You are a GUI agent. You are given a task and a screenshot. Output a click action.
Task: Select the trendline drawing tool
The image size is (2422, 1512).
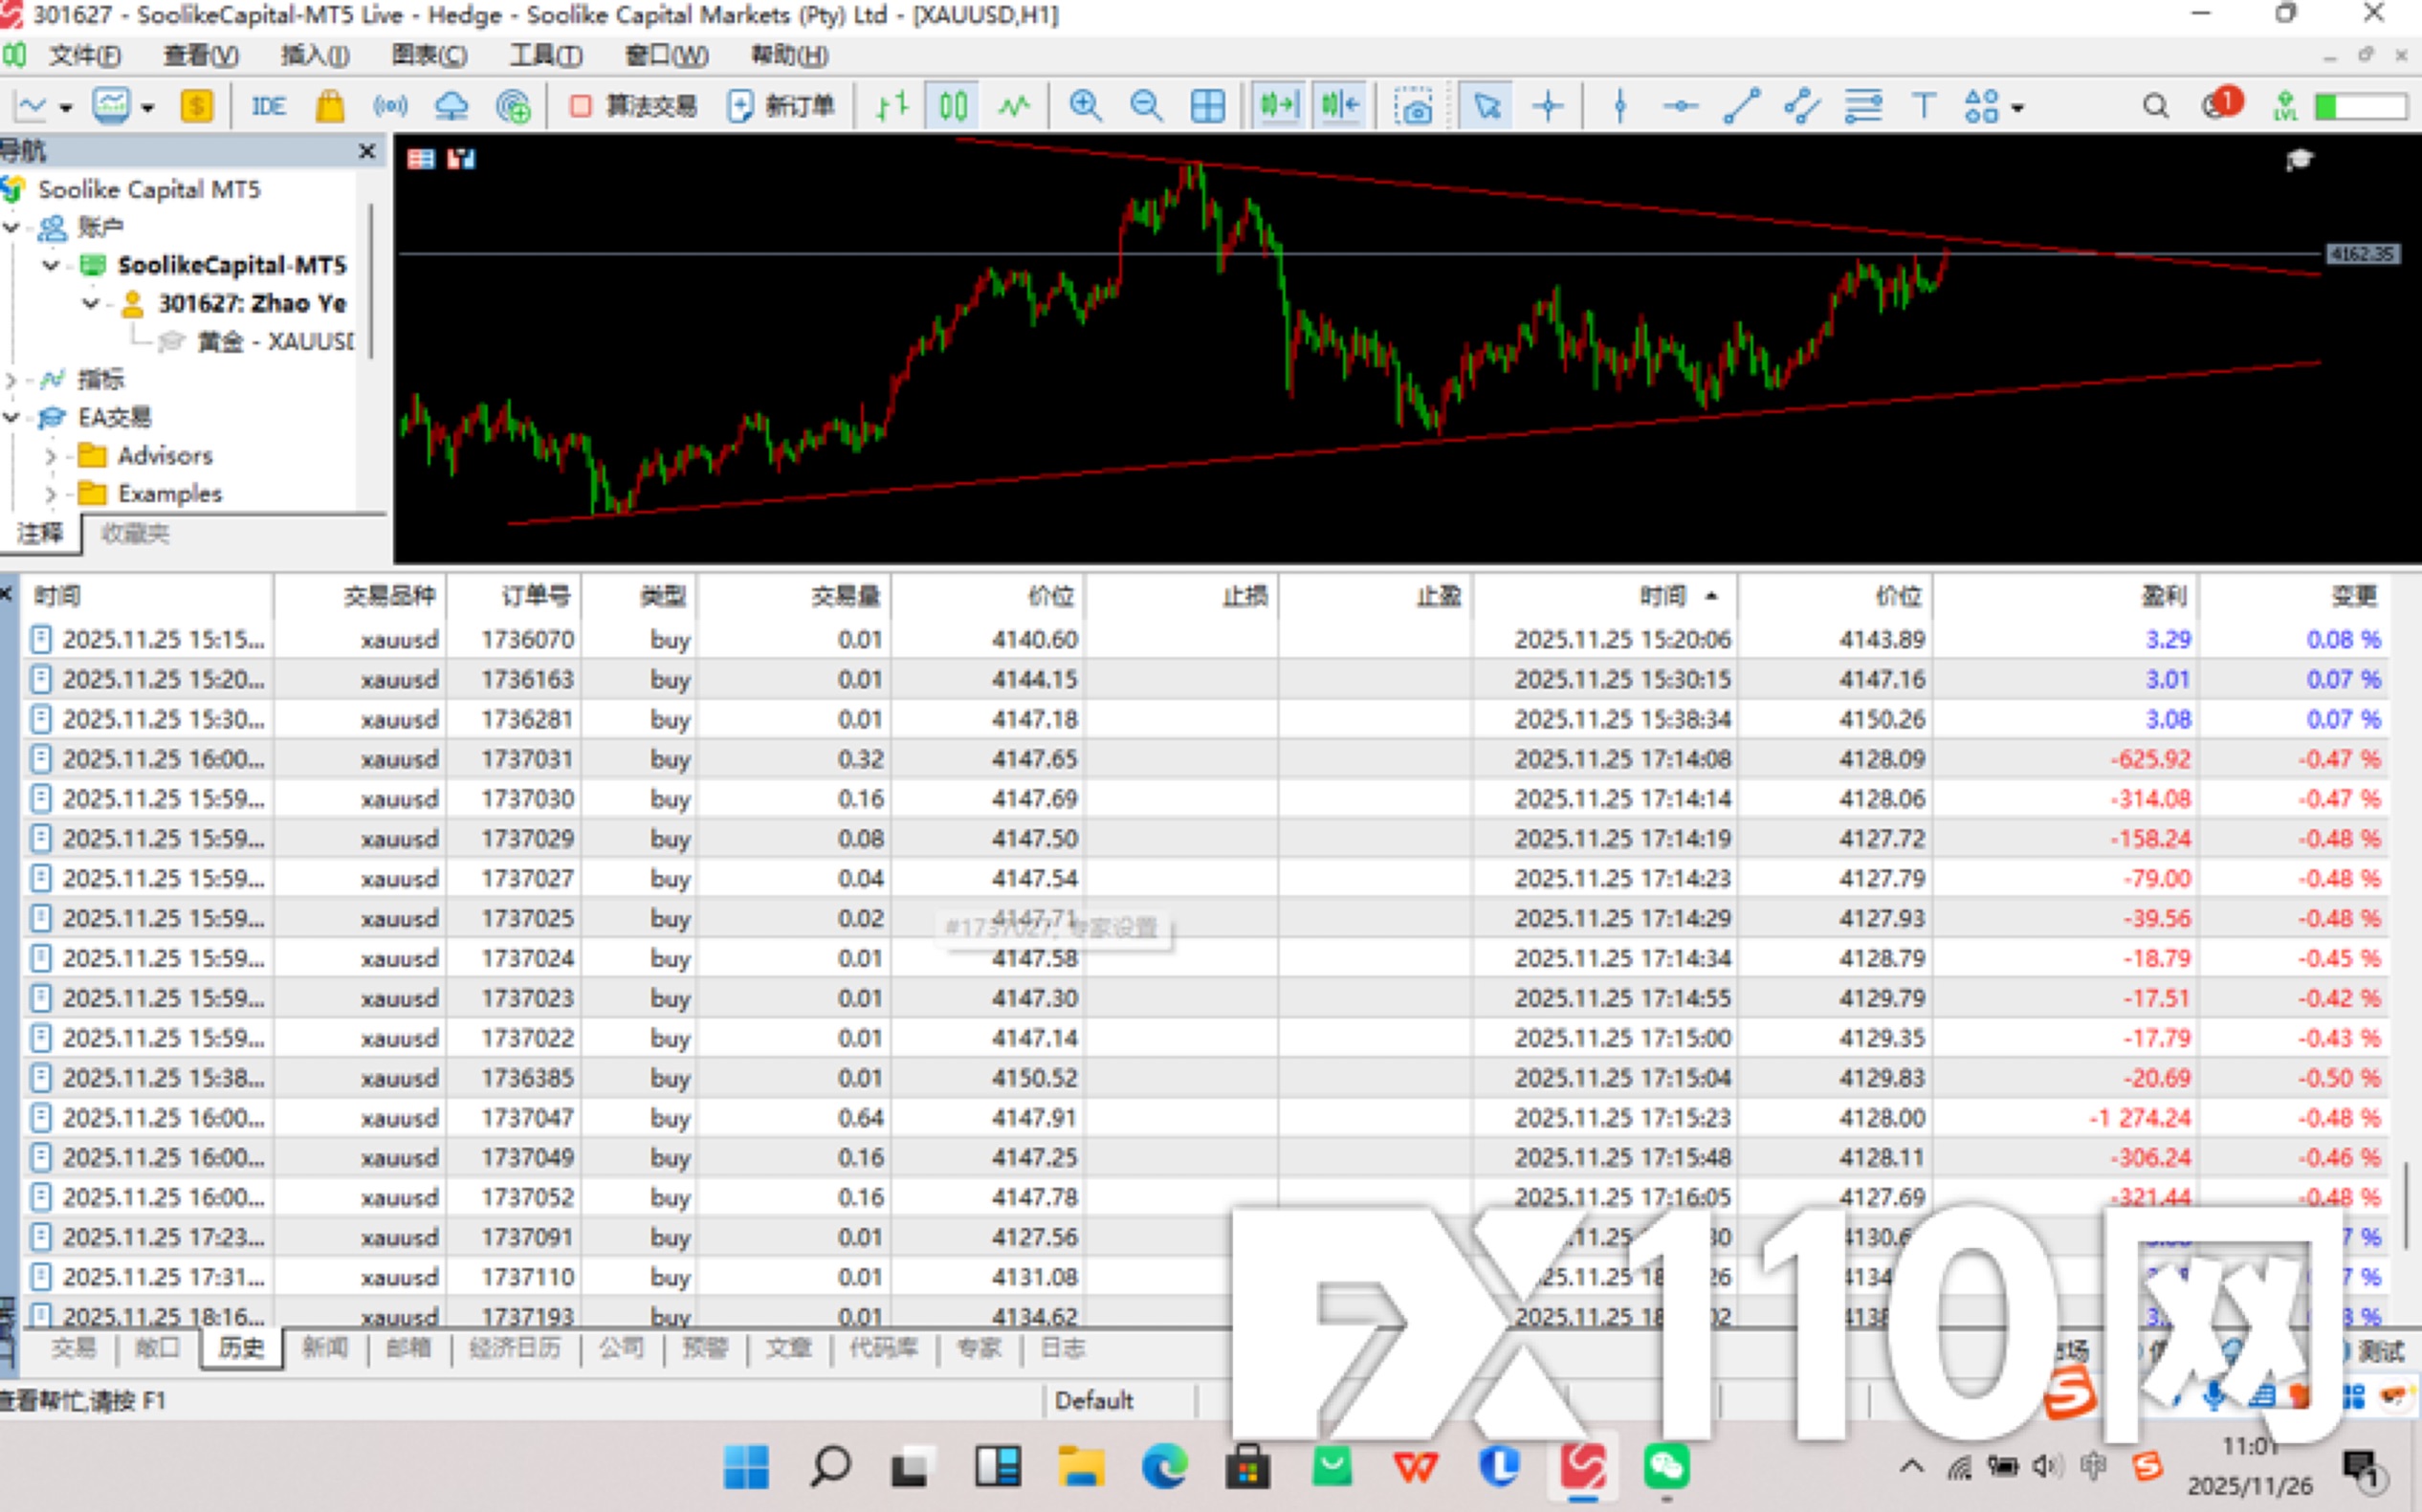tap(1741, 106)
